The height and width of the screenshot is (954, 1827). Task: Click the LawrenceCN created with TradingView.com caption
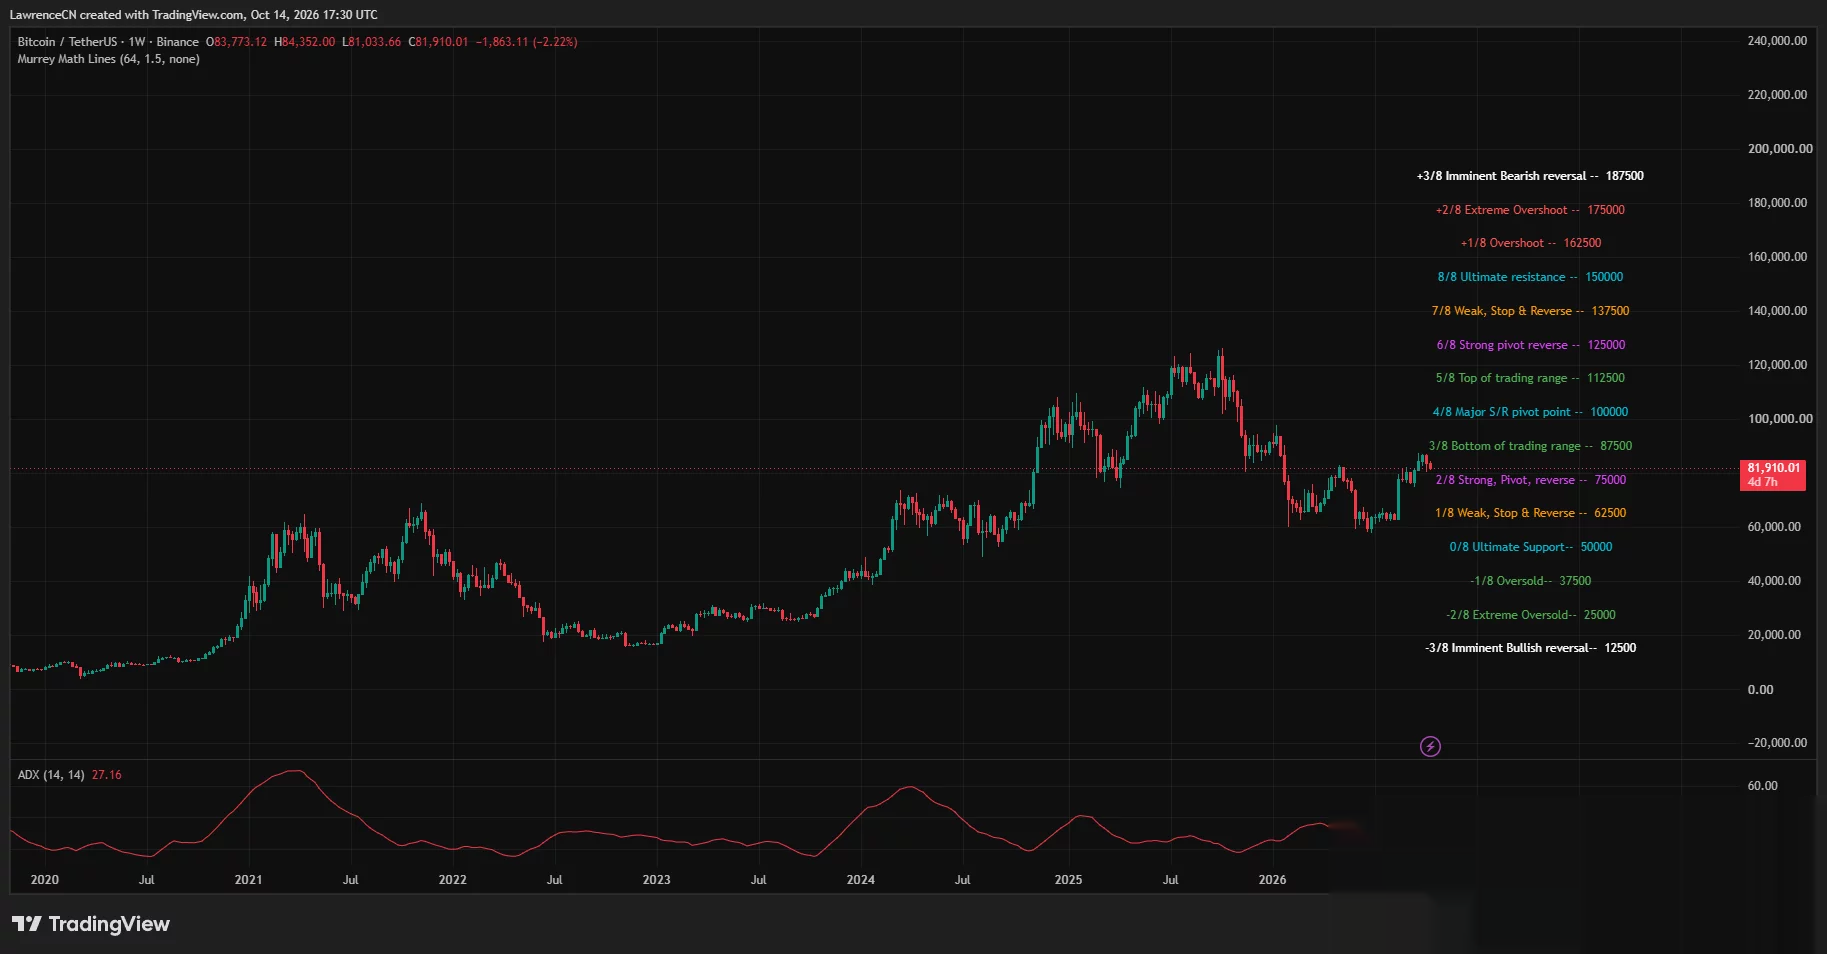coord(194,15)
